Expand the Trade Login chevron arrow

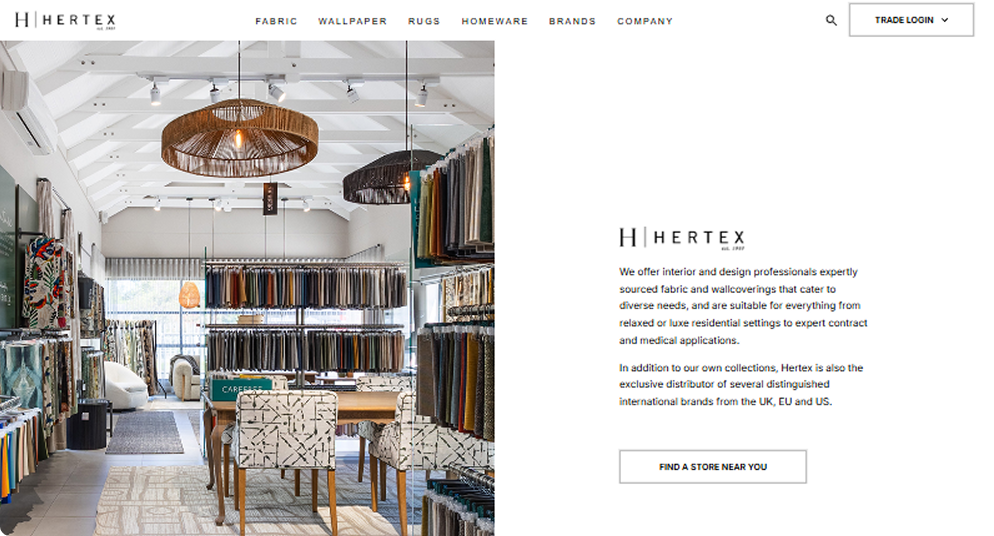945,20
